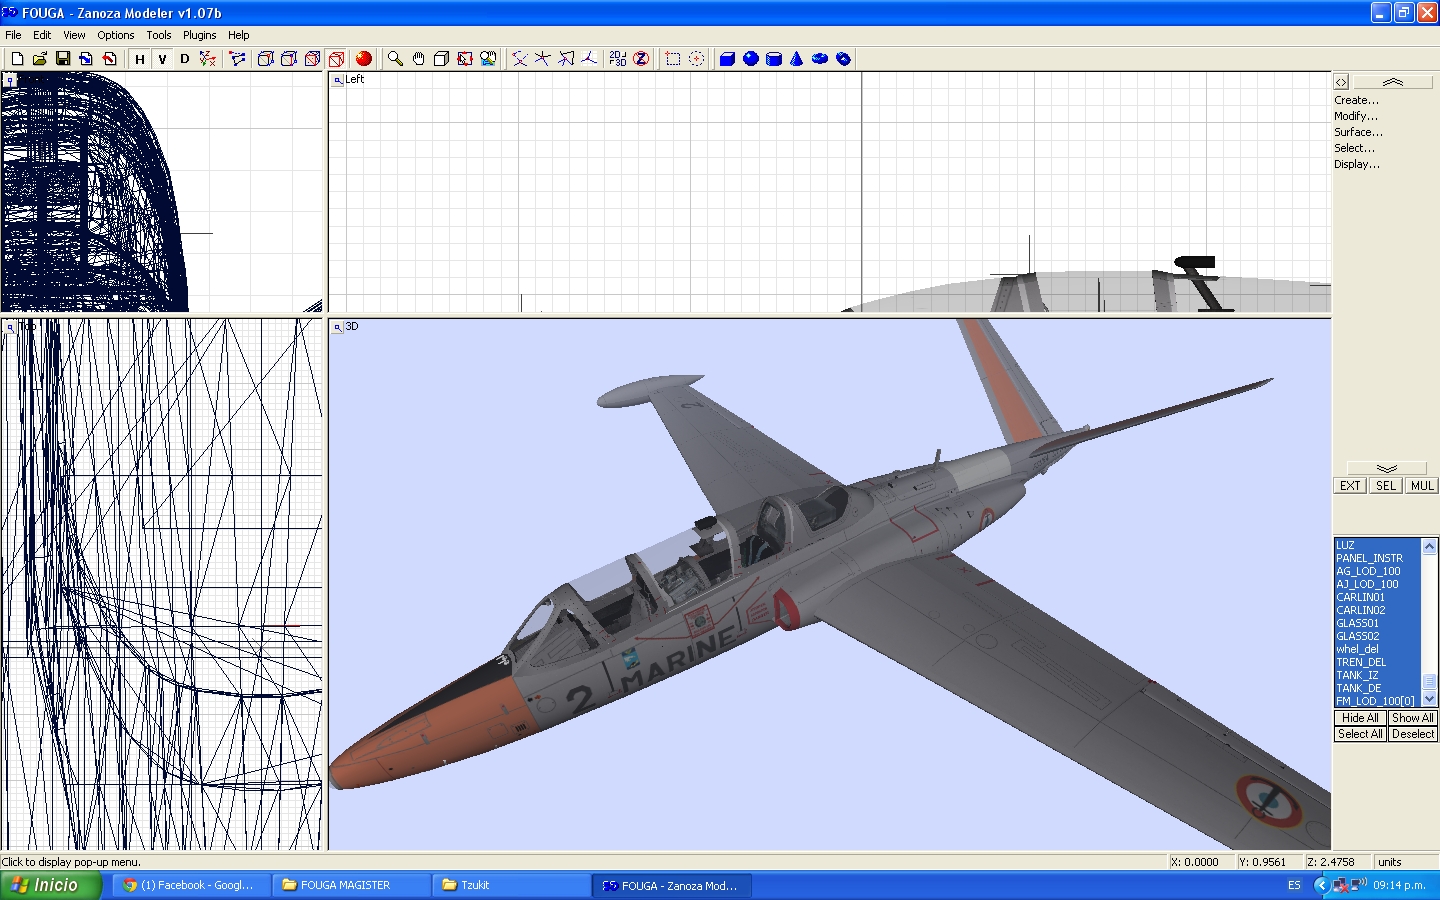Create a blue torus primitive
1440x900 pixels.
(x=820, y=59)
